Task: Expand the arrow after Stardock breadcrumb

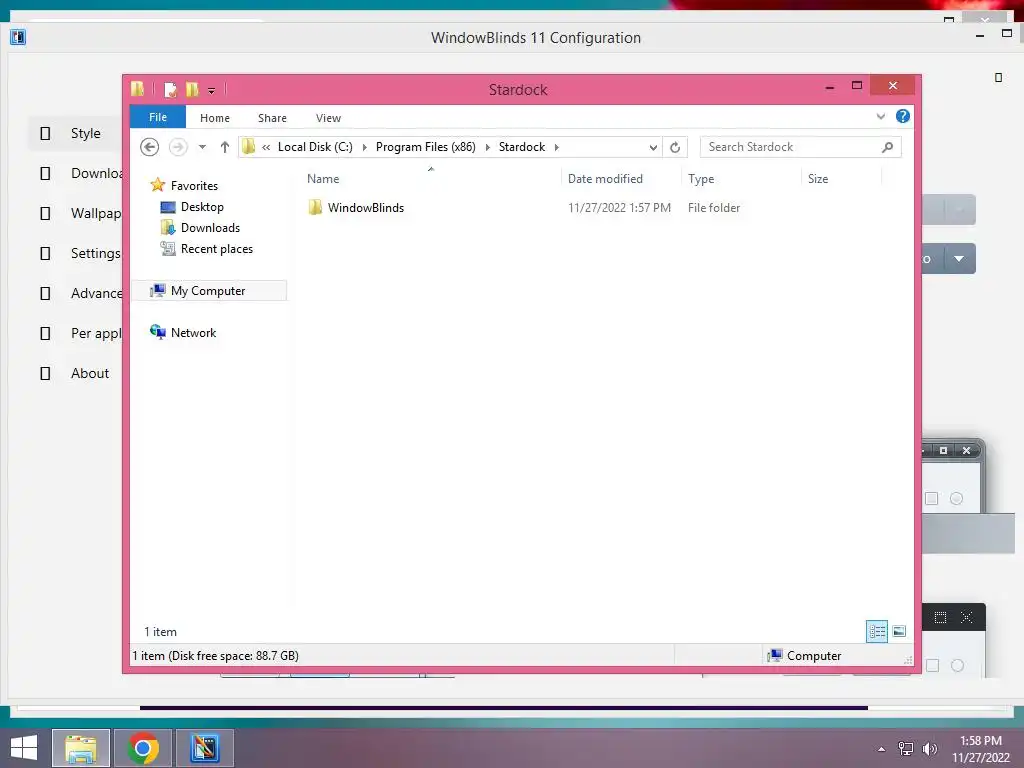Action: tap(556, 147)
